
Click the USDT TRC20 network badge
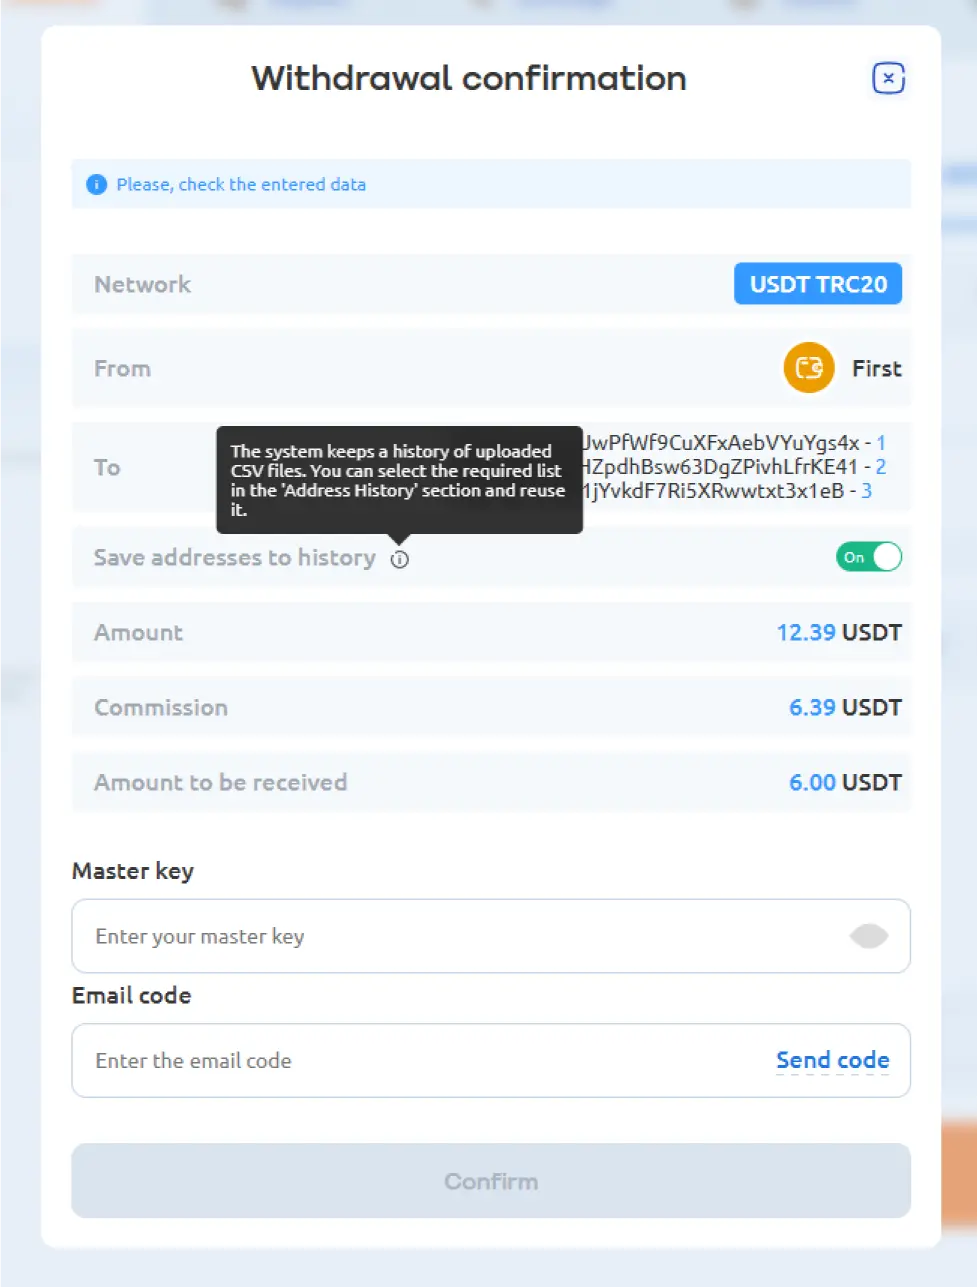pos(818,284)
